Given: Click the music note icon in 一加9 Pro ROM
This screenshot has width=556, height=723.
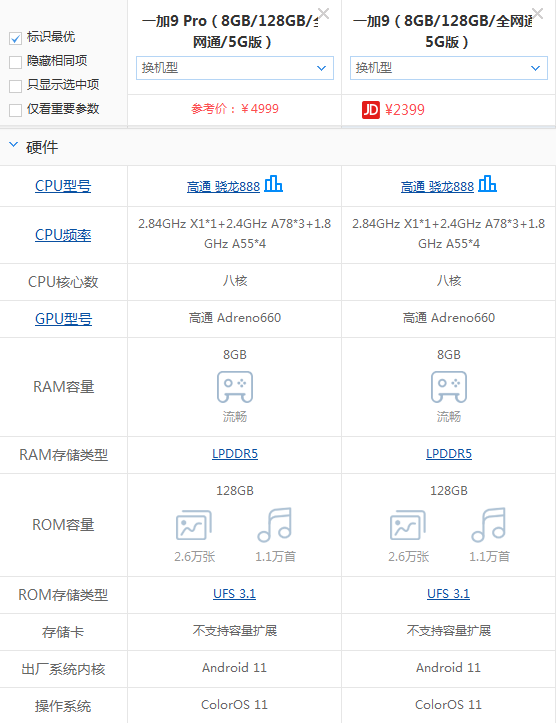Looking at the screenshot, I should (275, 525).
